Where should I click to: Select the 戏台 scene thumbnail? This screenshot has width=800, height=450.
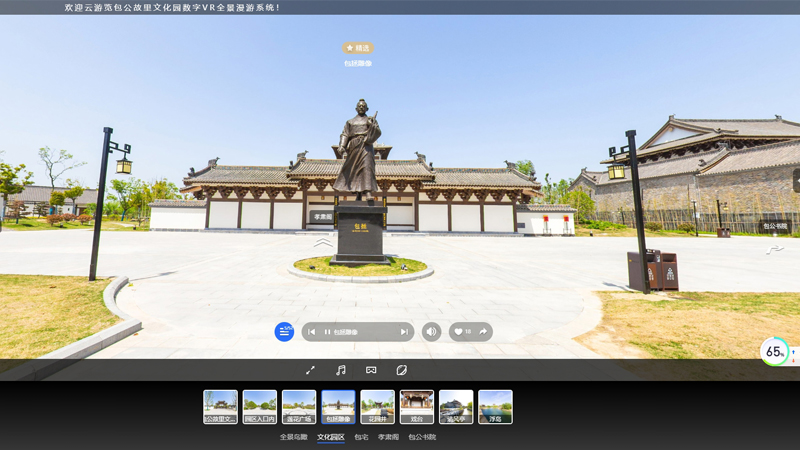417,407
